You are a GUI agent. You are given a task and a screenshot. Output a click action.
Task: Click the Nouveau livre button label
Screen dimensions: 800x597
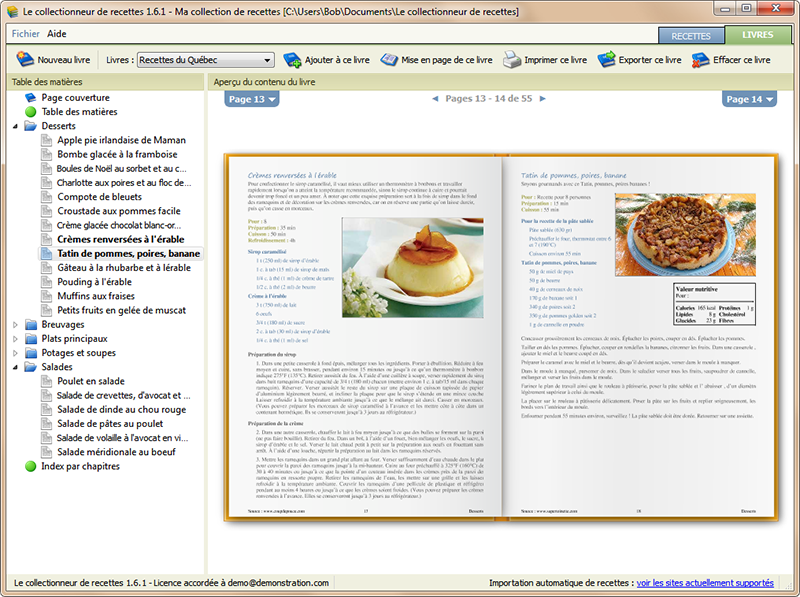click(x=64, y=60)
